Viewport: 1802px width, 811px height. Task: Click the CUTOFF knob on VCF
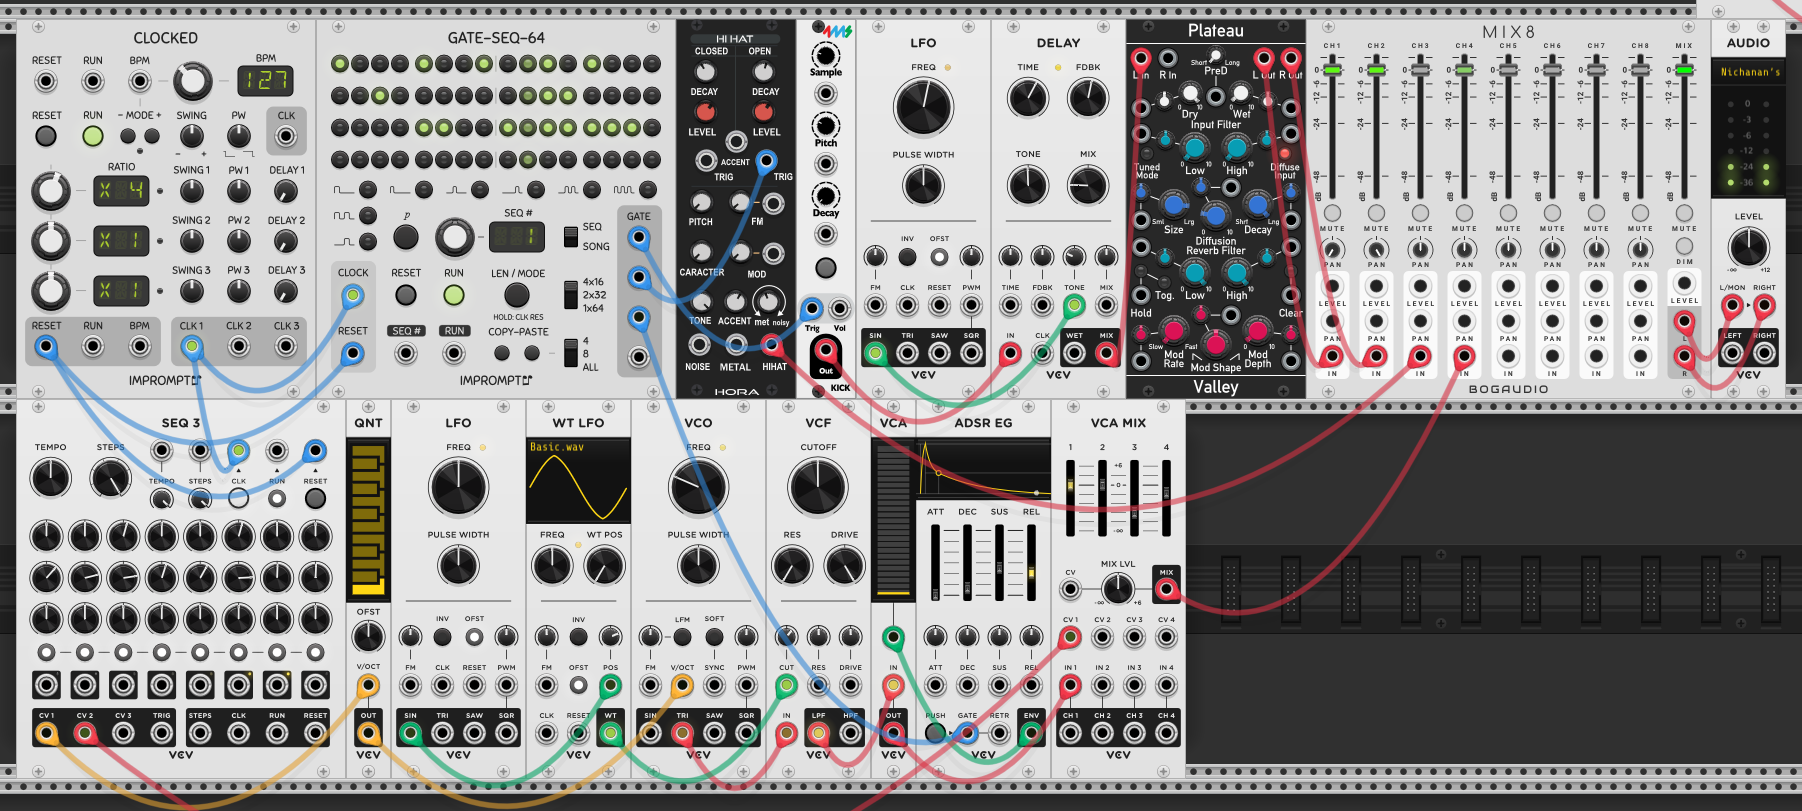click(818, 487)
